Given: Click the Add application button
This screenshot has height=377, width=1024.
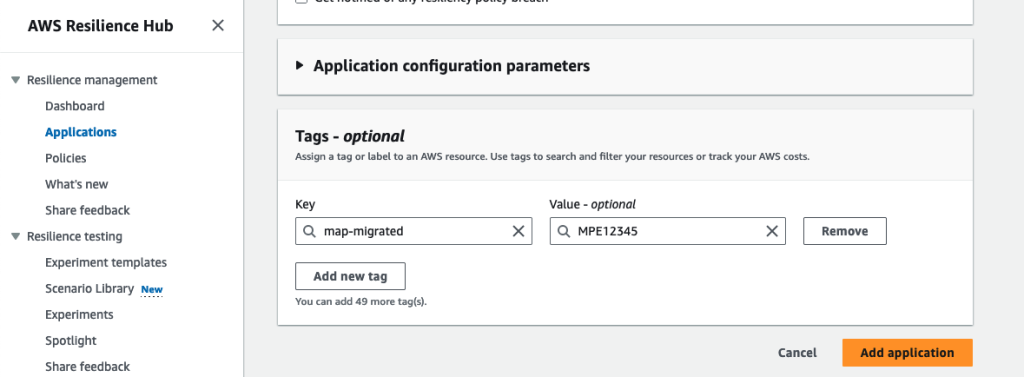Looking at the screenshot, I should point(907,353).
